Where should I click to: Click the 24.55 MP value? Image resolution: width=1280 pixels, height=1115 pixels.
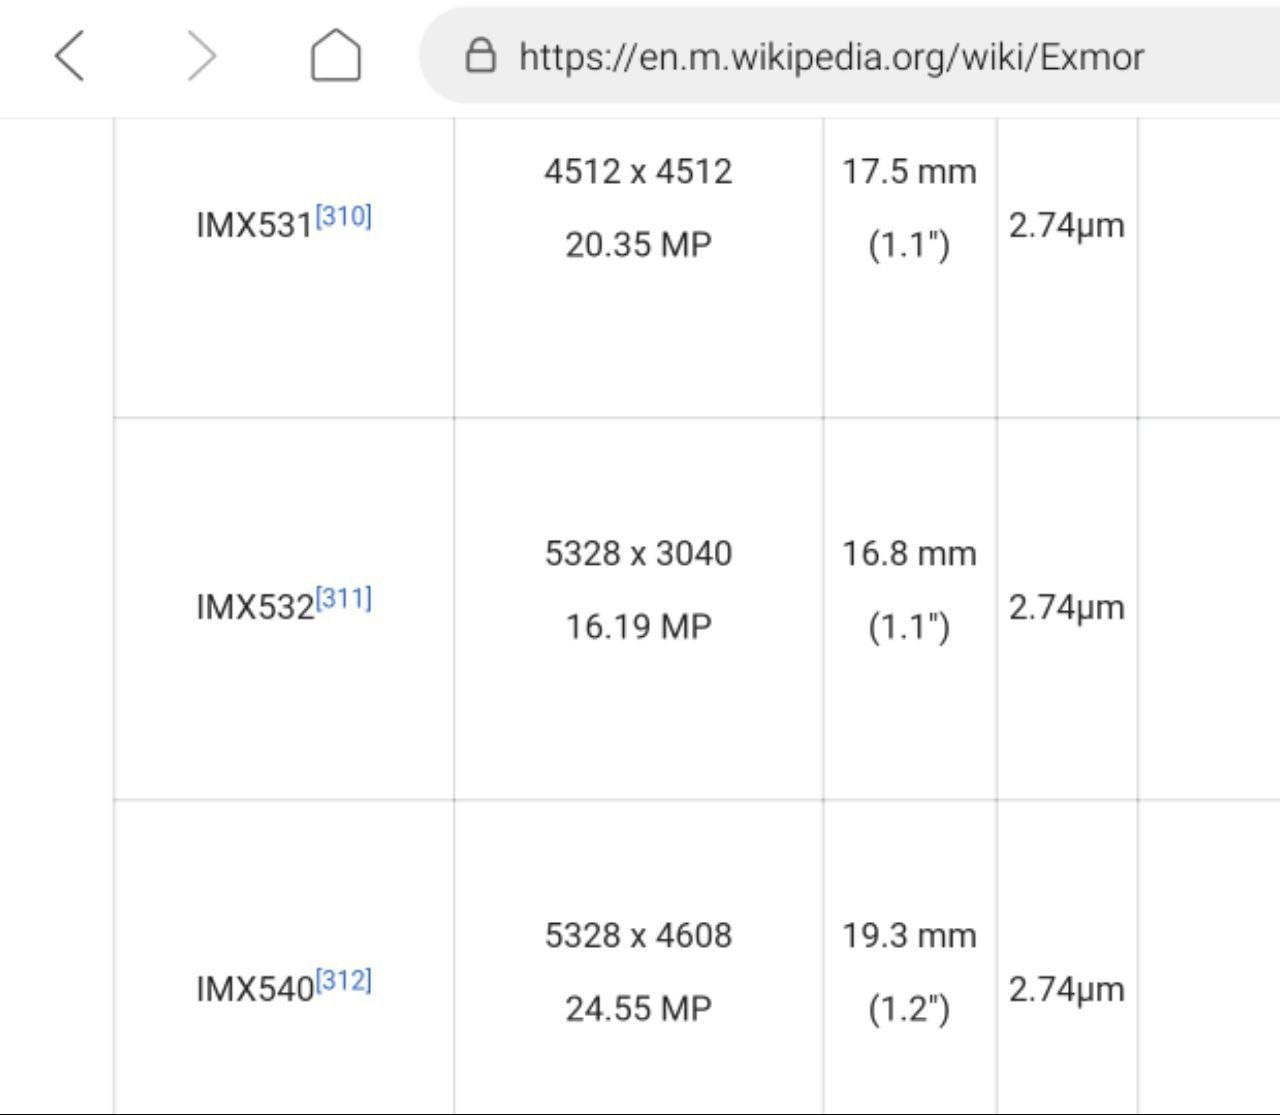[x=638, y=1008]
